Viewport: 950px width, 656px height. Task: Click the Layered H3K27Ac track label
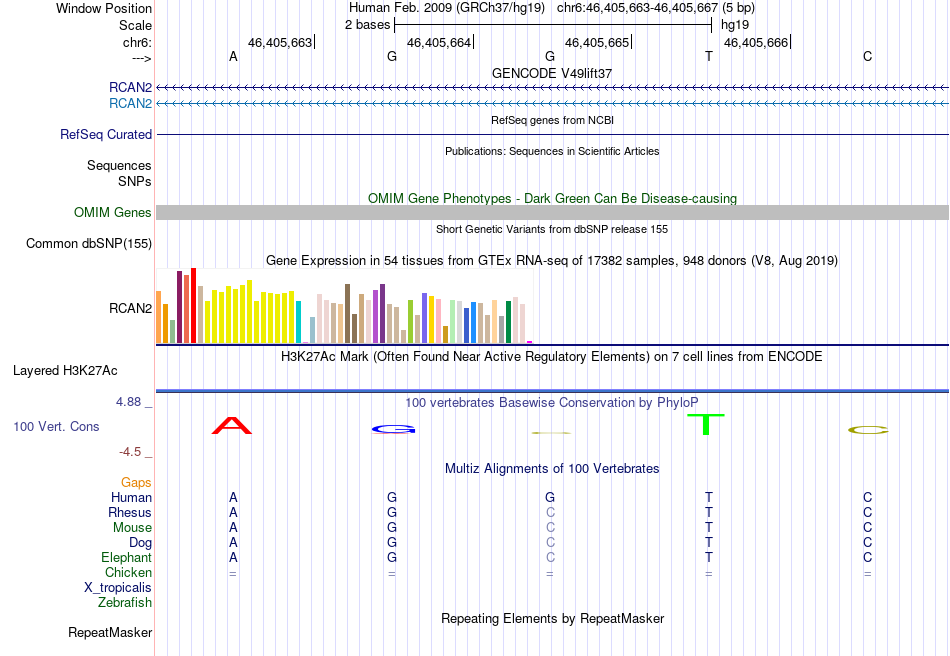[x=65, y=371]
